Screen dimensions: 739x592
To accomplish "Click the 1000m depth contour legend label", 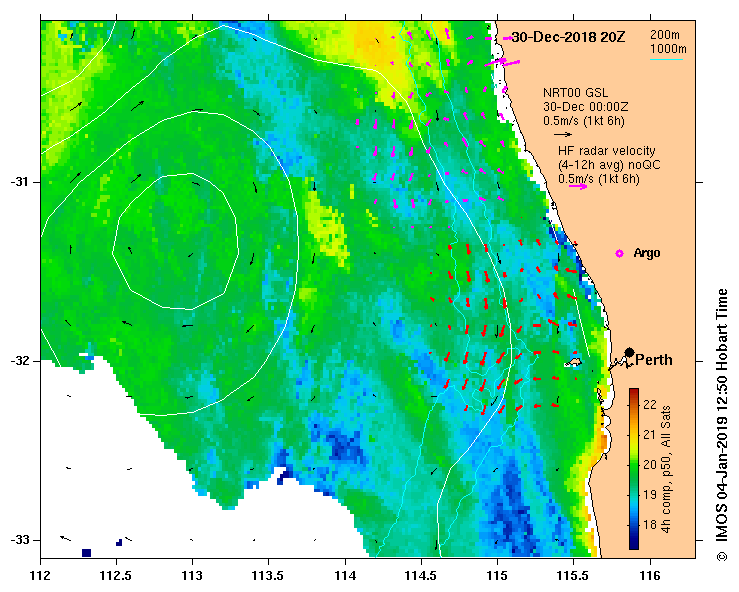I will click(x=668, y=49).
